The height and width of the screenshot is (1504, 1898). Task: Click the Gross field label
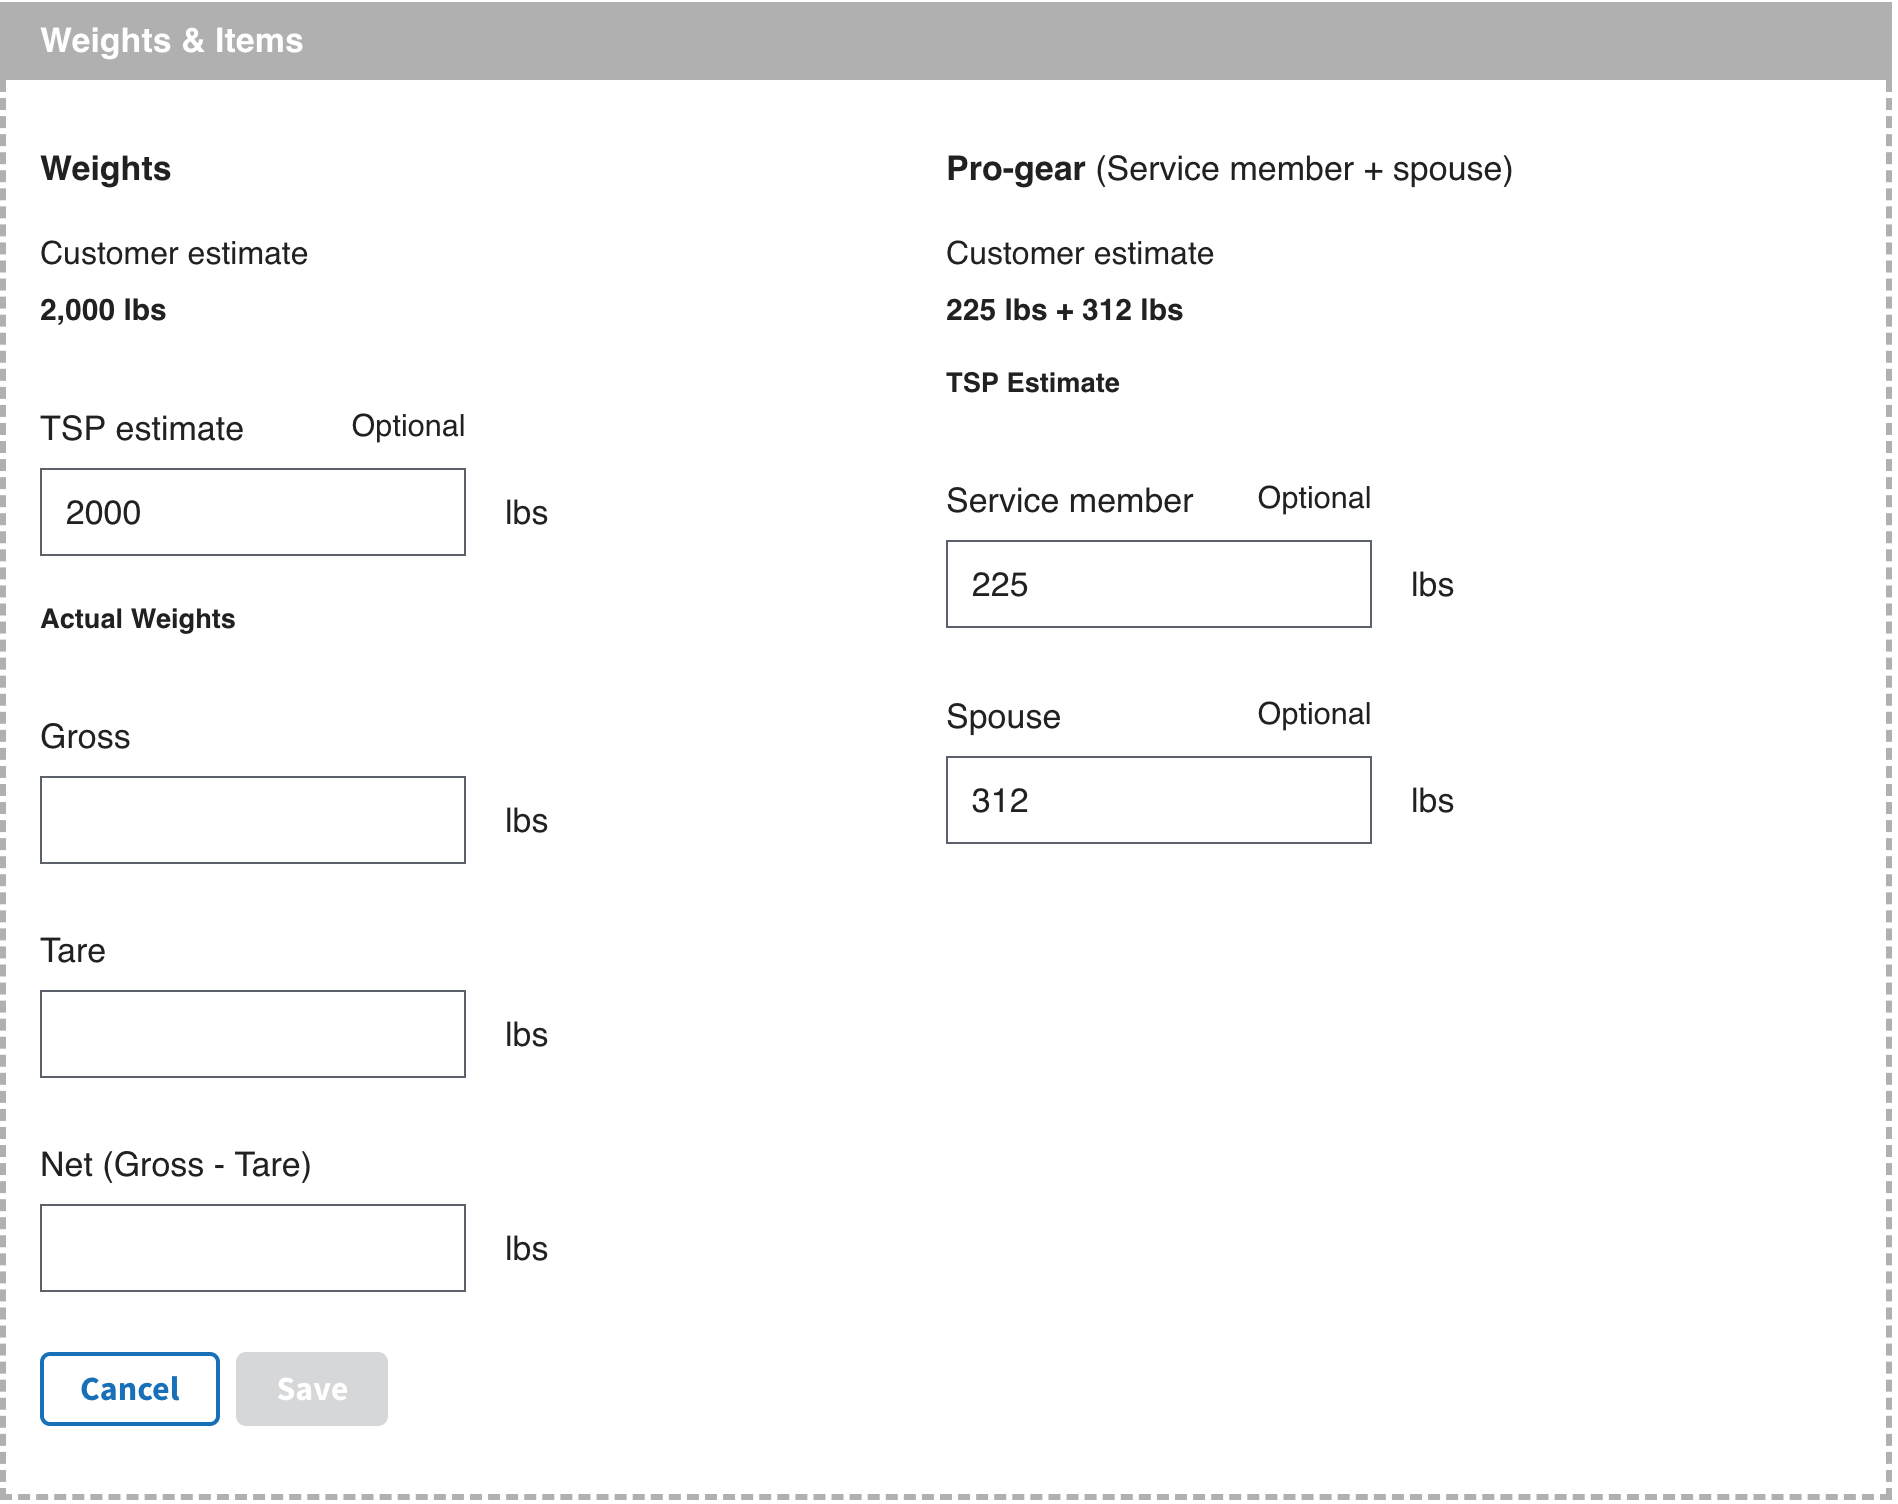tap(85, 737)
